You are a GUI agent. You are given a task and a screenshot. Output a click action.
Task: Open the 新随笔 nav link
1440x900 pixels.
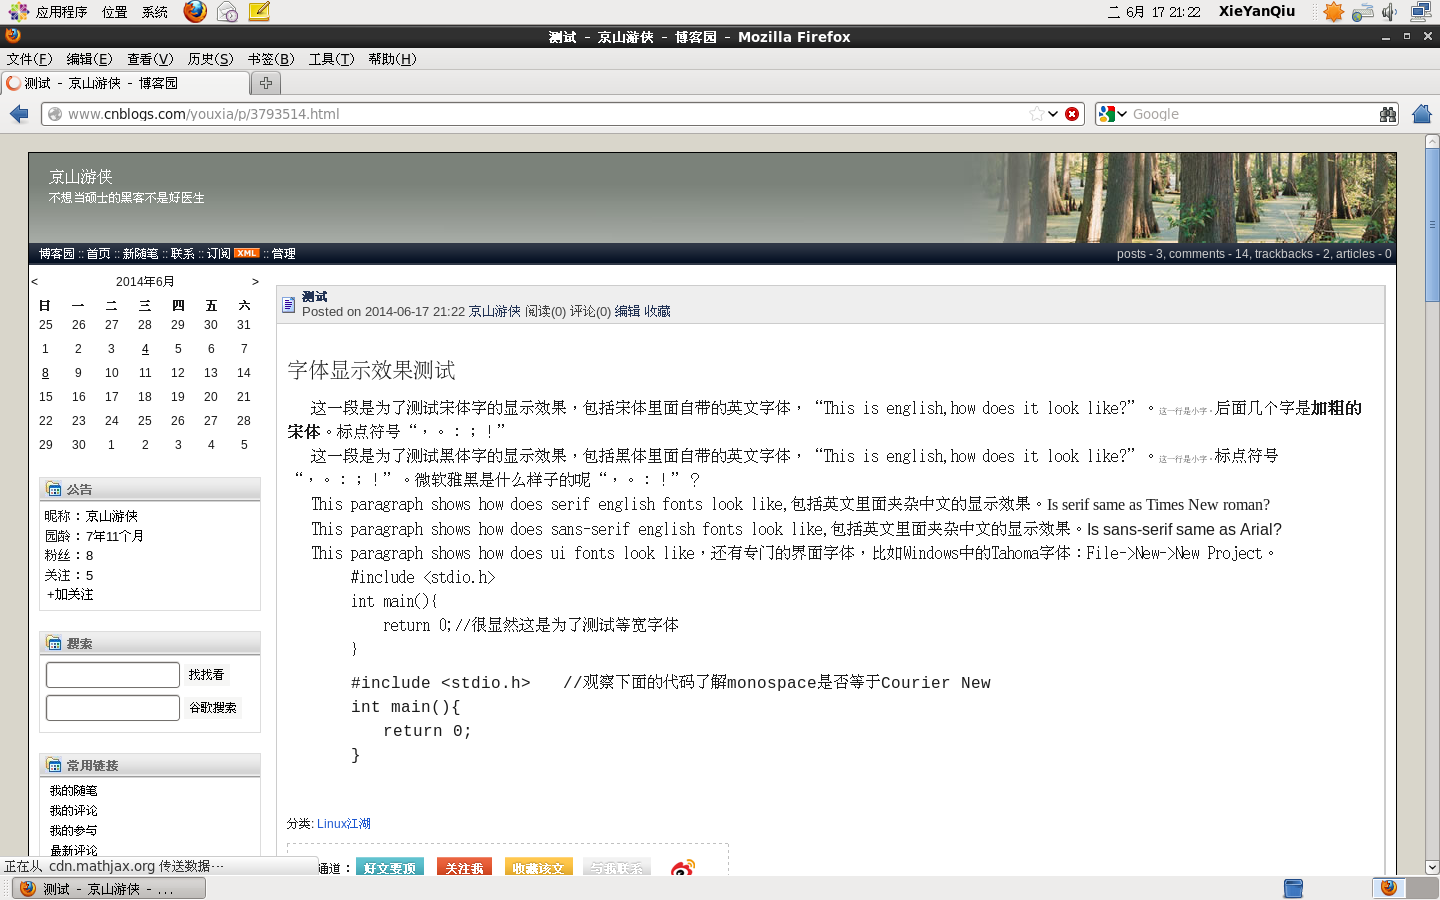141,254
